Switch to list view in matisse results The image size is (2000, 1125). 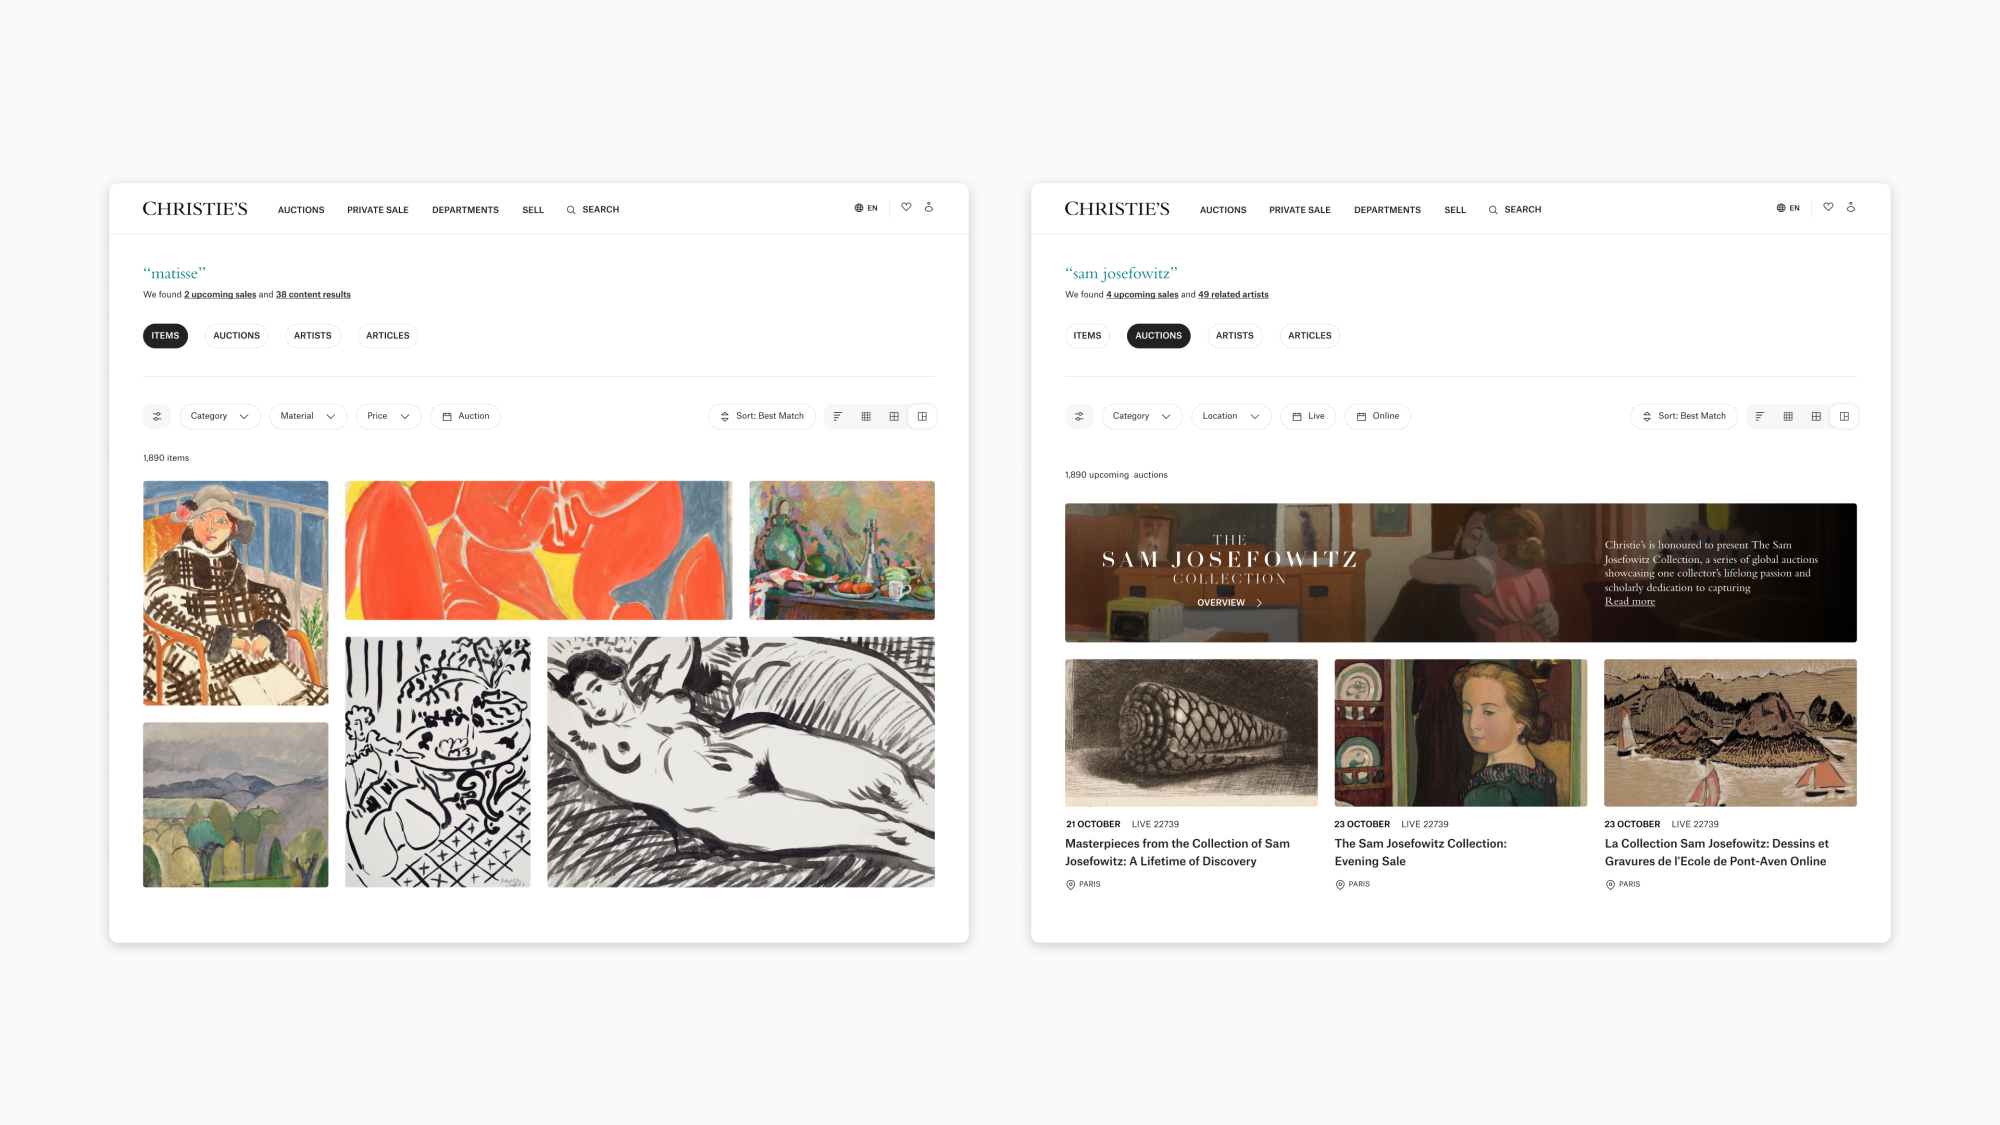click(x=838, y=416)
